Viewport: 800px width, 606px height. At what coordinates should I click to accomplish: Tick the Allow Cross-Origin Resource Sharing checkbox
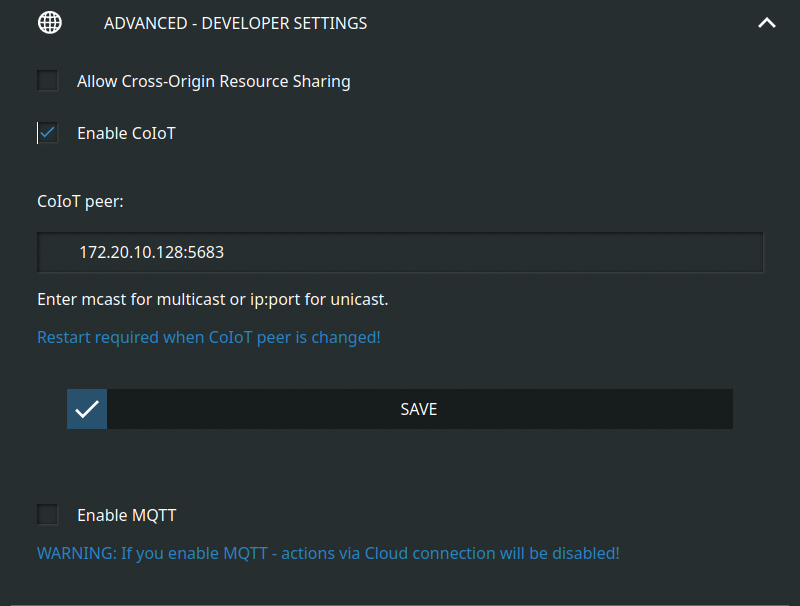[x=48, y=81]
